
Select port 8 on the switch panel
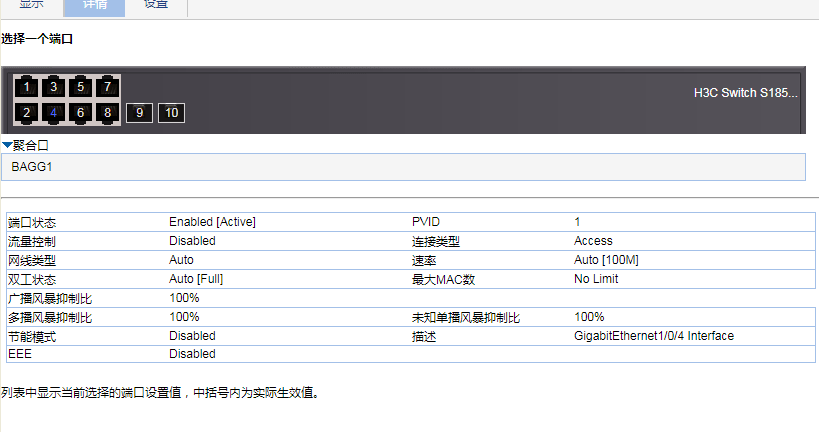click(108, 112)
